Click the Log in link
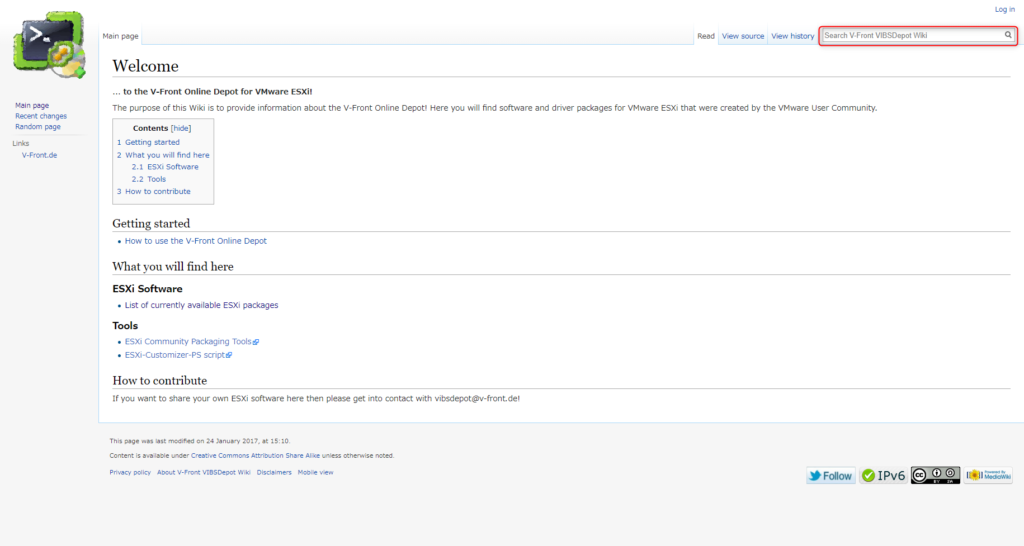Image resolution: width=1024 pixels, height=546 pixels. pyautogui.click(x=1004, y=9)
